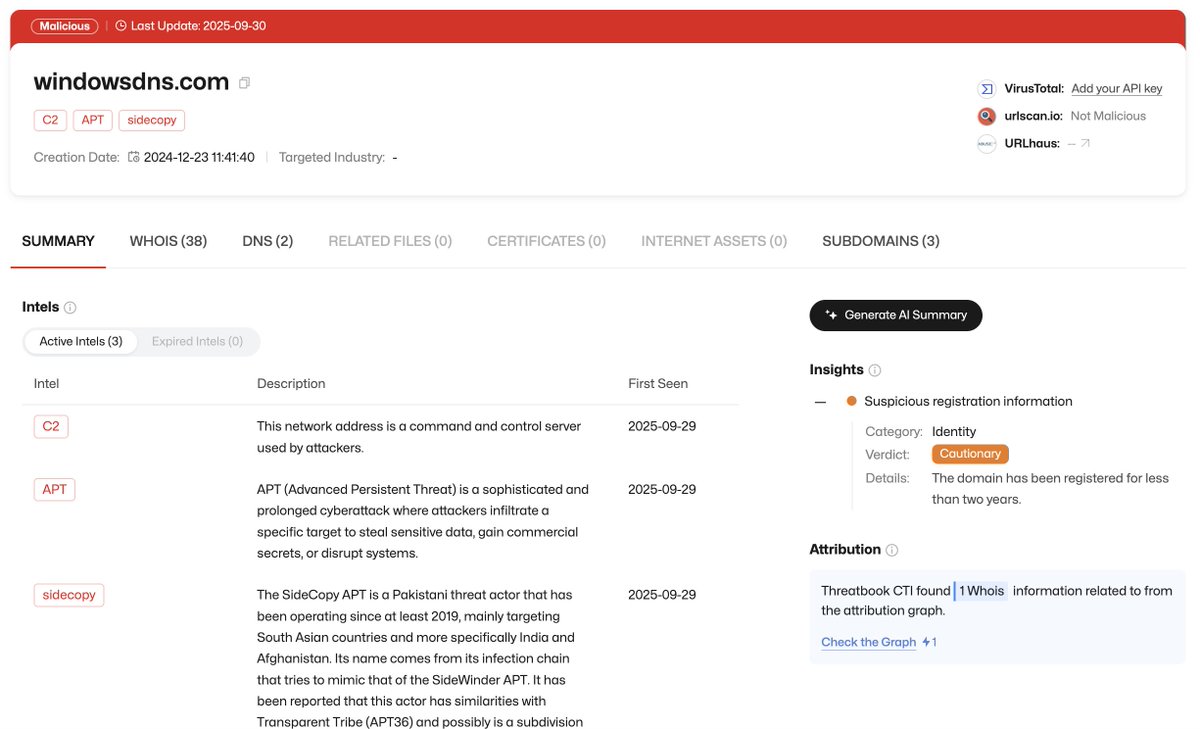Screen dimensions: 1200x729
Task: Click the clock icon next to Last Update
Action: coord(121,26)
